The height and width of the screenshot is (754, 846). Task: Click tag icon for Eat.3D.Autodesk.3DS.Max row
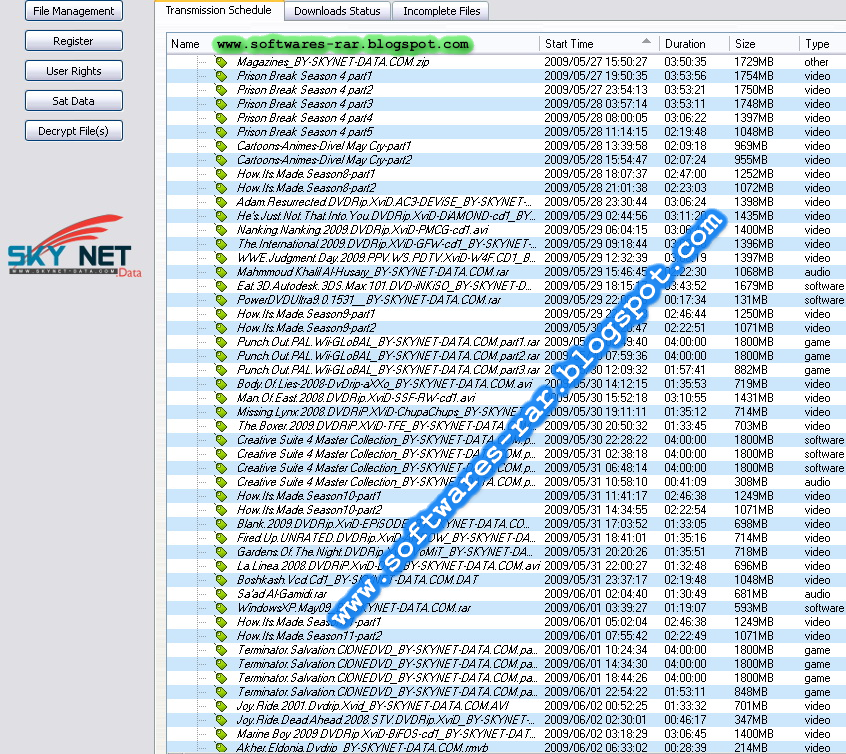[x=221, y=287]
